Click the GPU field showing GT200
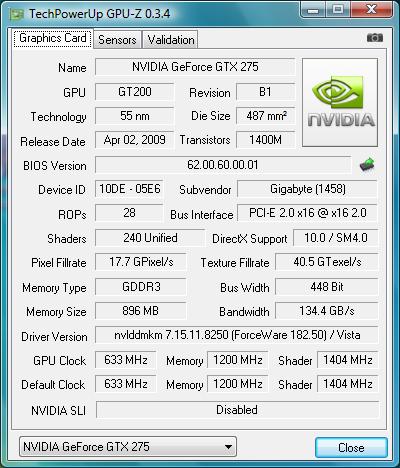 coord(135,92)
